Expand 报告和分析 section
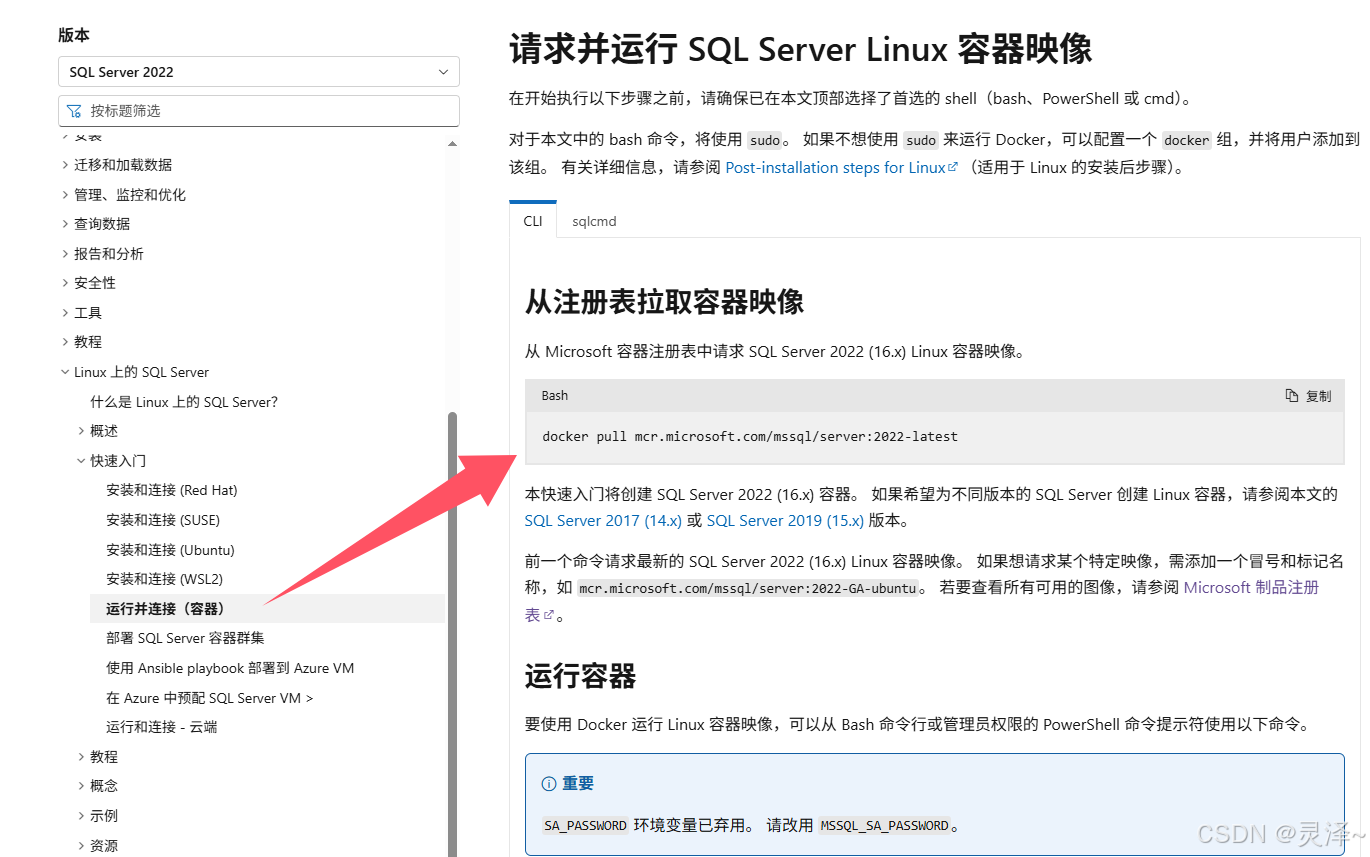 pos(109,254)
